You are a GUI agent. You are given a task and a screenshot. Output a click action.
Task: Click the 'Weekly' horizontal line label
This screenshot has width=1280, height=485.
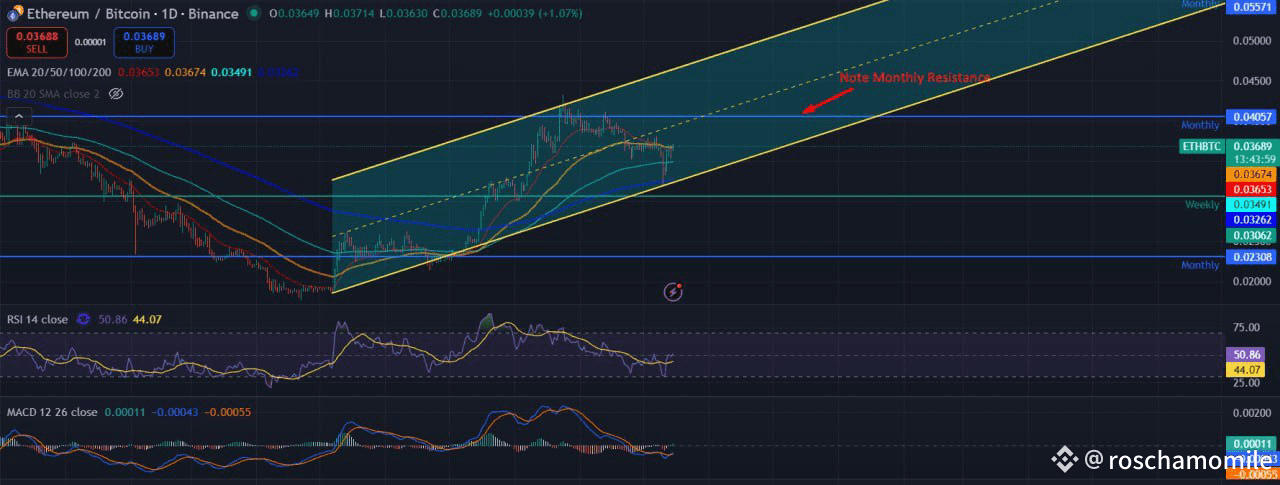pyautogui.click(x=1202, y=204)
